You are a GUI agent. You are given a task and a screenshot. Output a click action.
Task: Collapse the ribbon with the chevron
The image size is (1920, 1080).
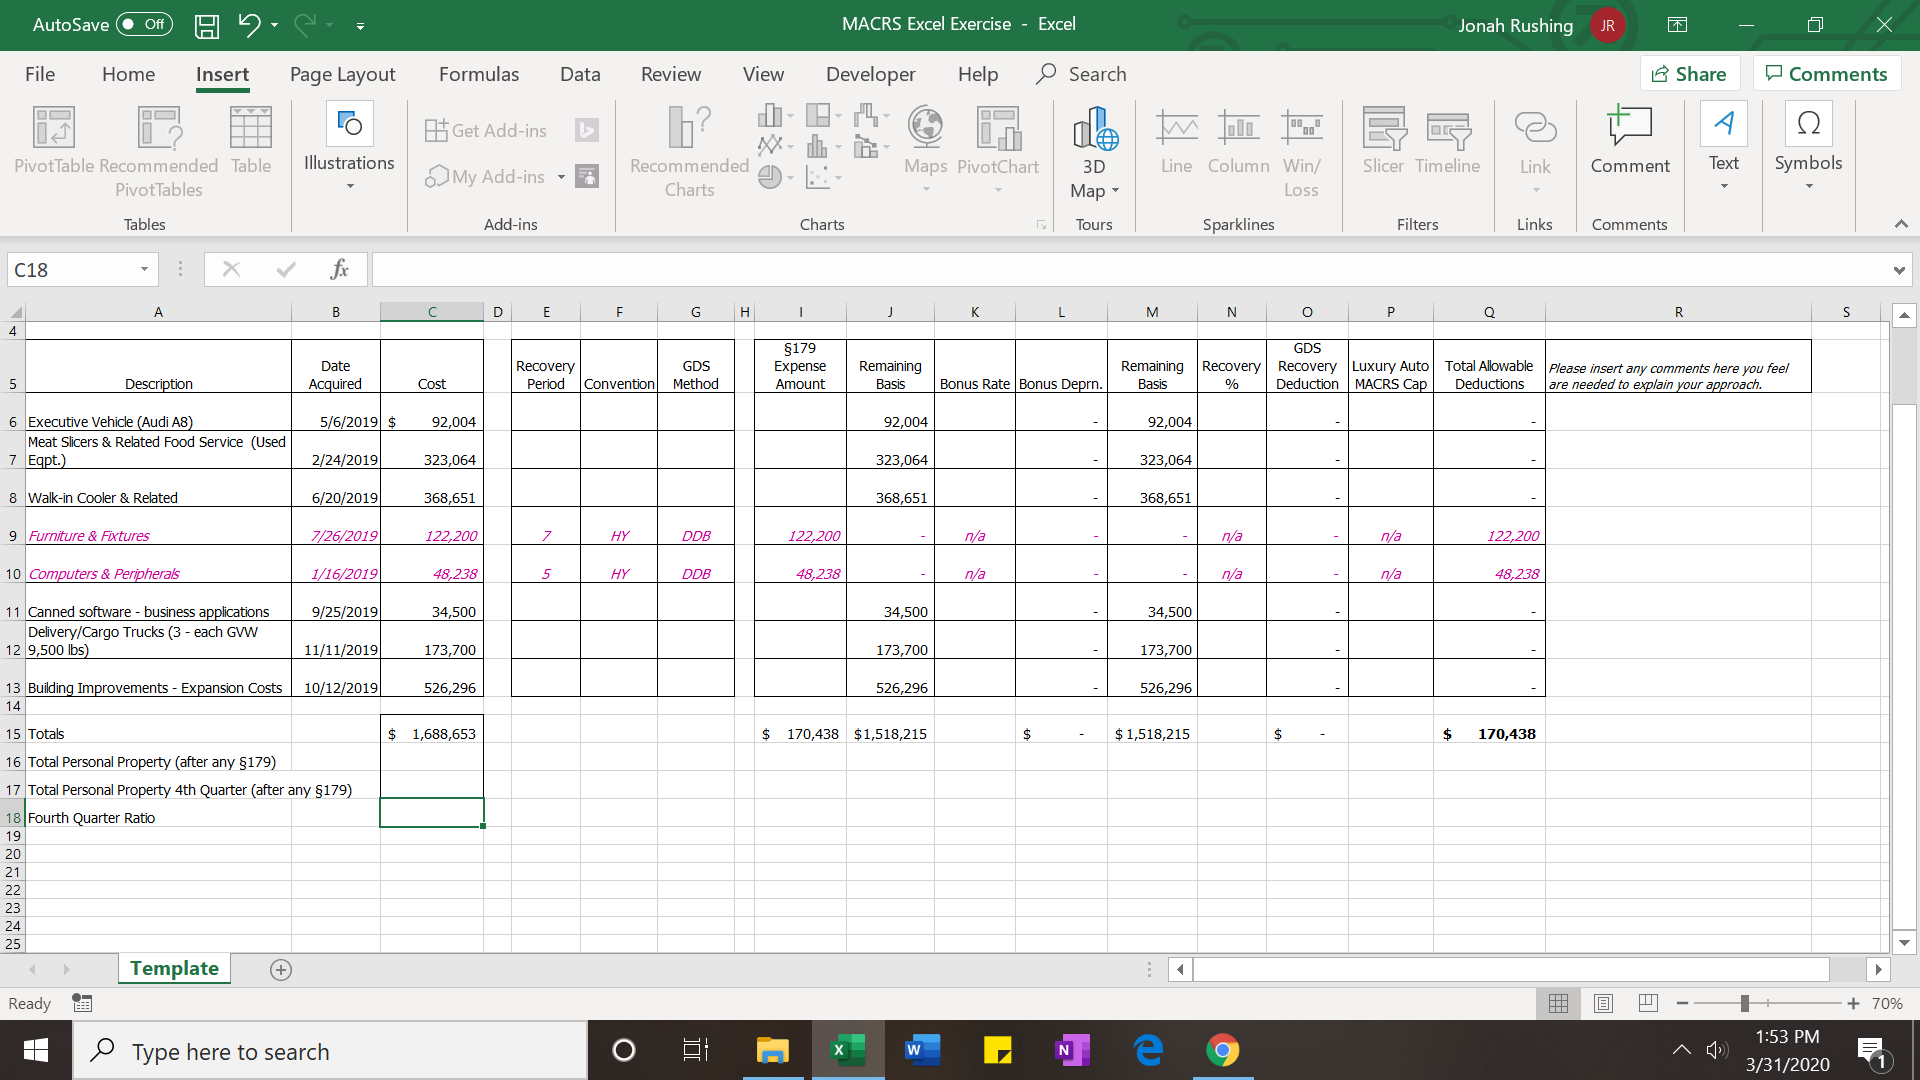(x=1901, y=224)
